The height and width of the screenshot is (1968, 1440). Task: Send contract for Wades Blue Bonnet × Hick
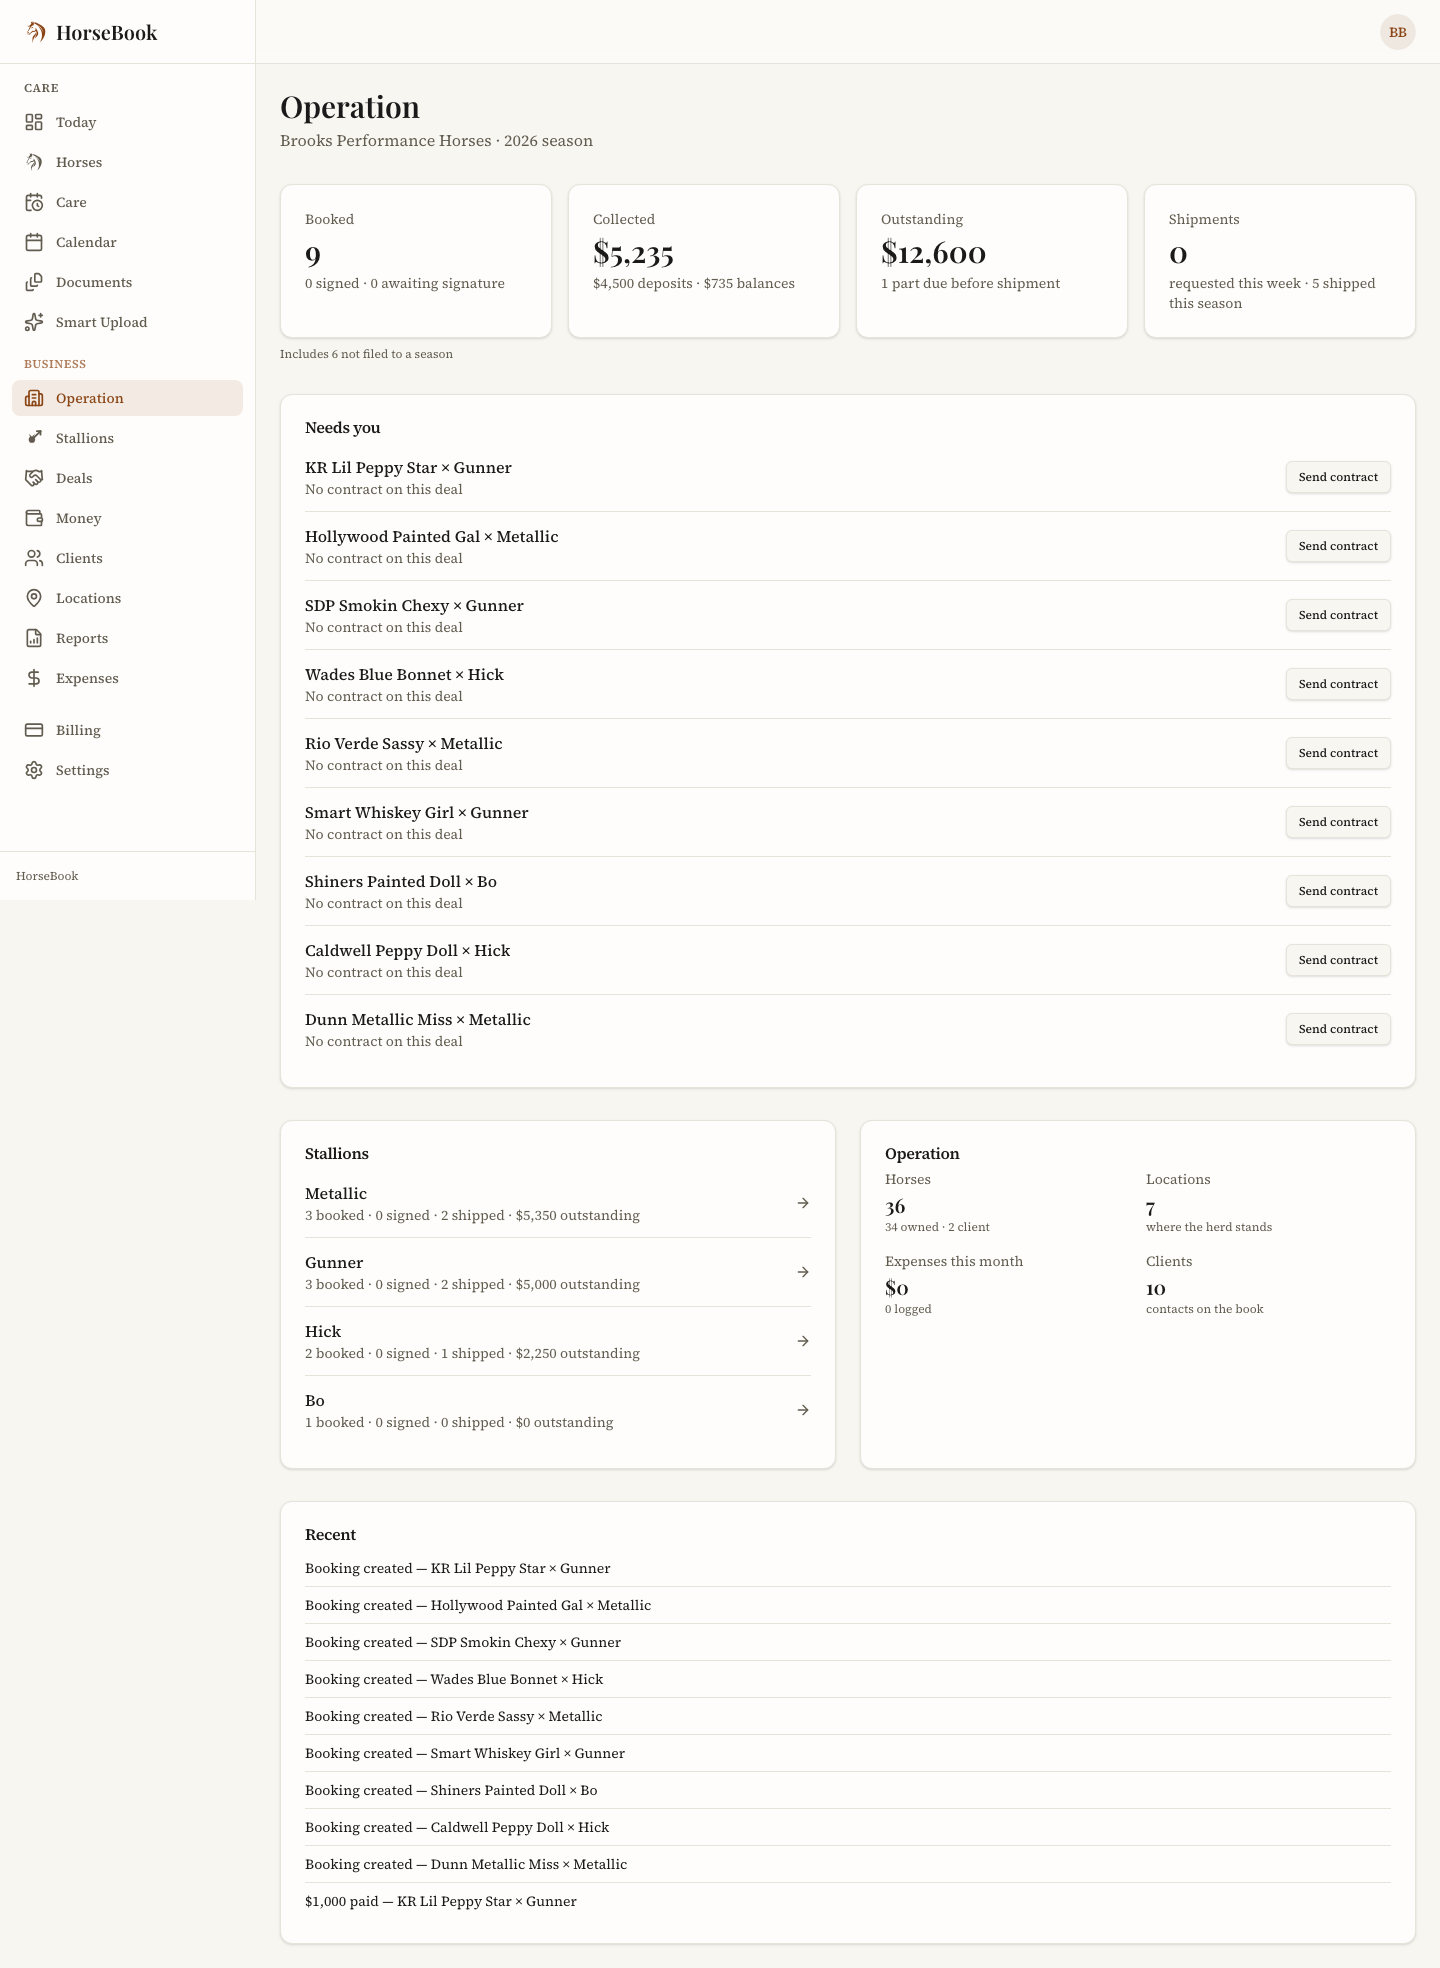(1338, 684)
